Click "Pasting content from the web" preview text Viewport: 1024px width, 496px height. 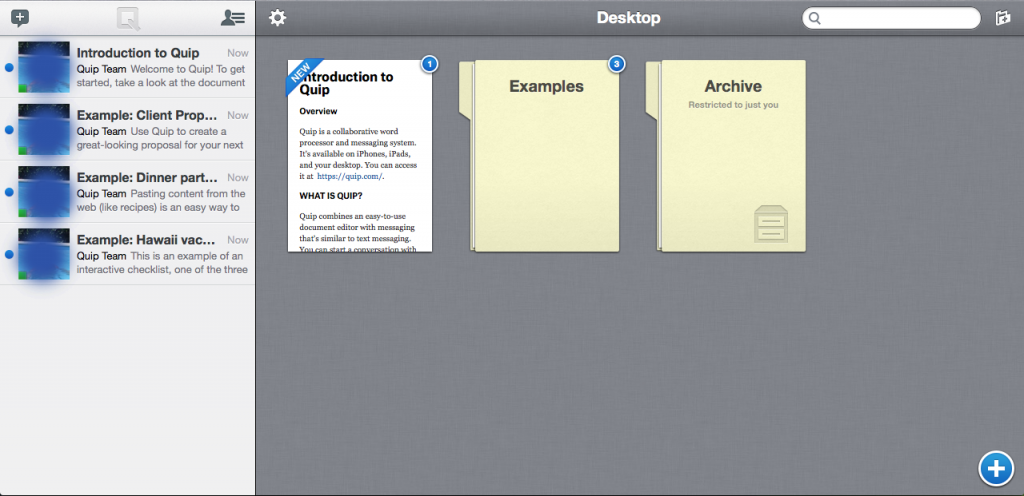click(161, 200)
